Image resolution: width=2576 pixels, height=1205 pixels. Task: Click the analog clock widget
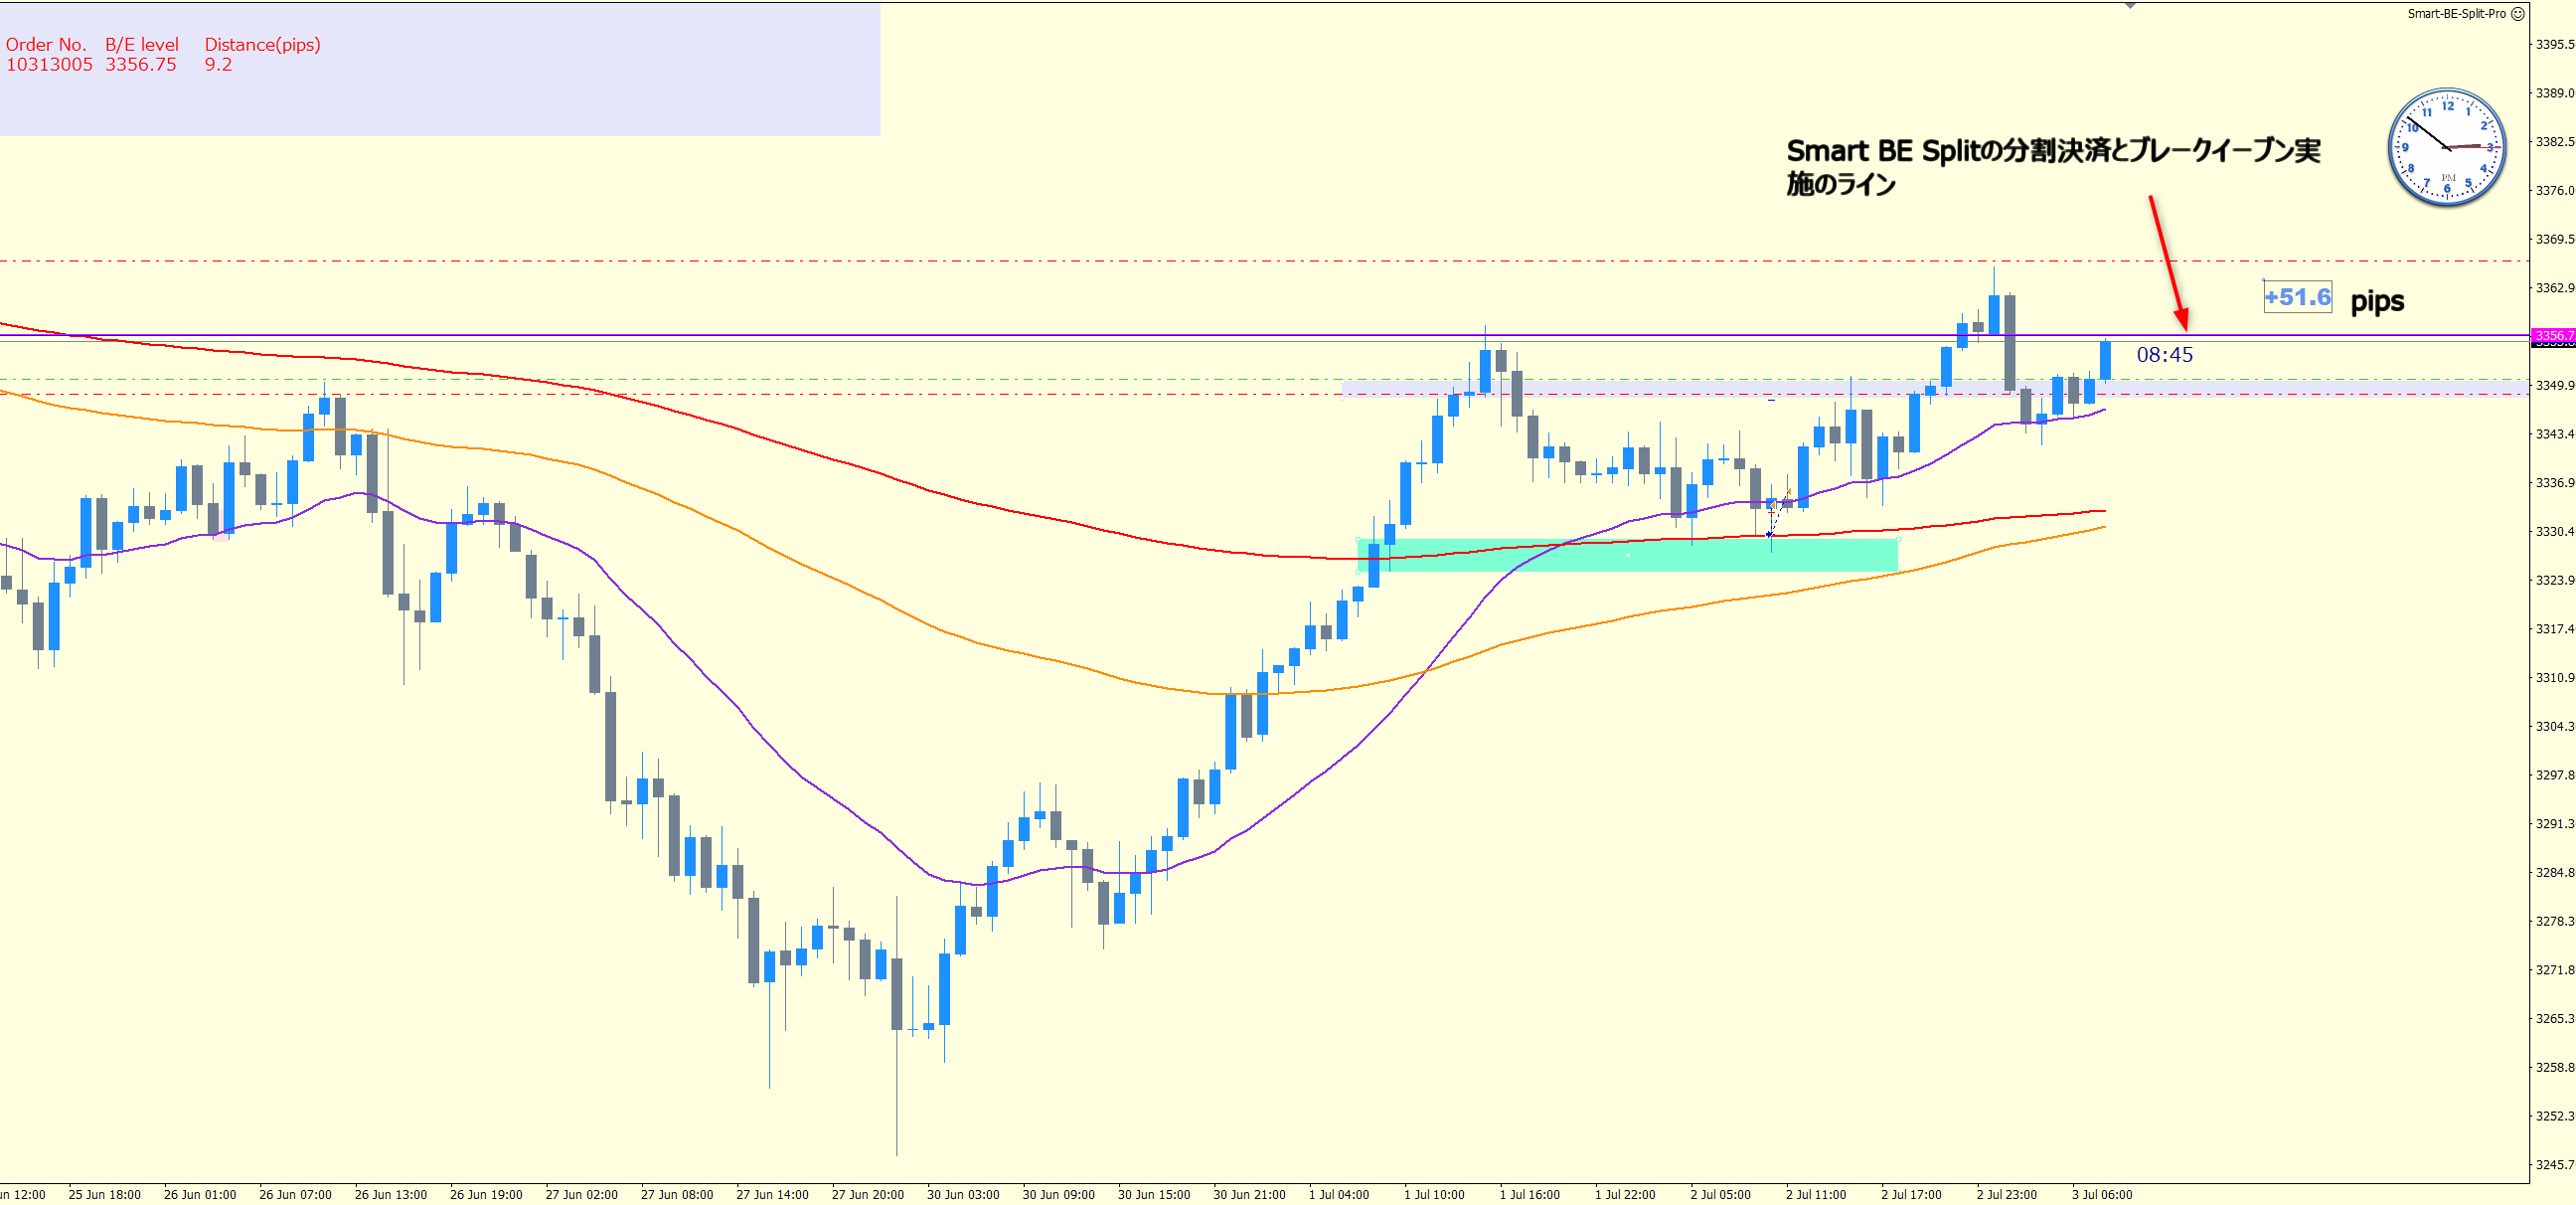pos(2446,148)
